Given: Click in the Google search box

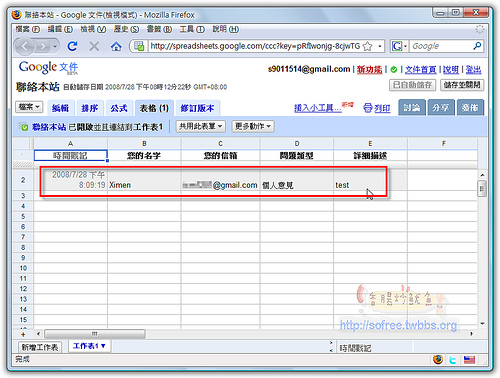Looking at the screenshot, I should 441,46.
